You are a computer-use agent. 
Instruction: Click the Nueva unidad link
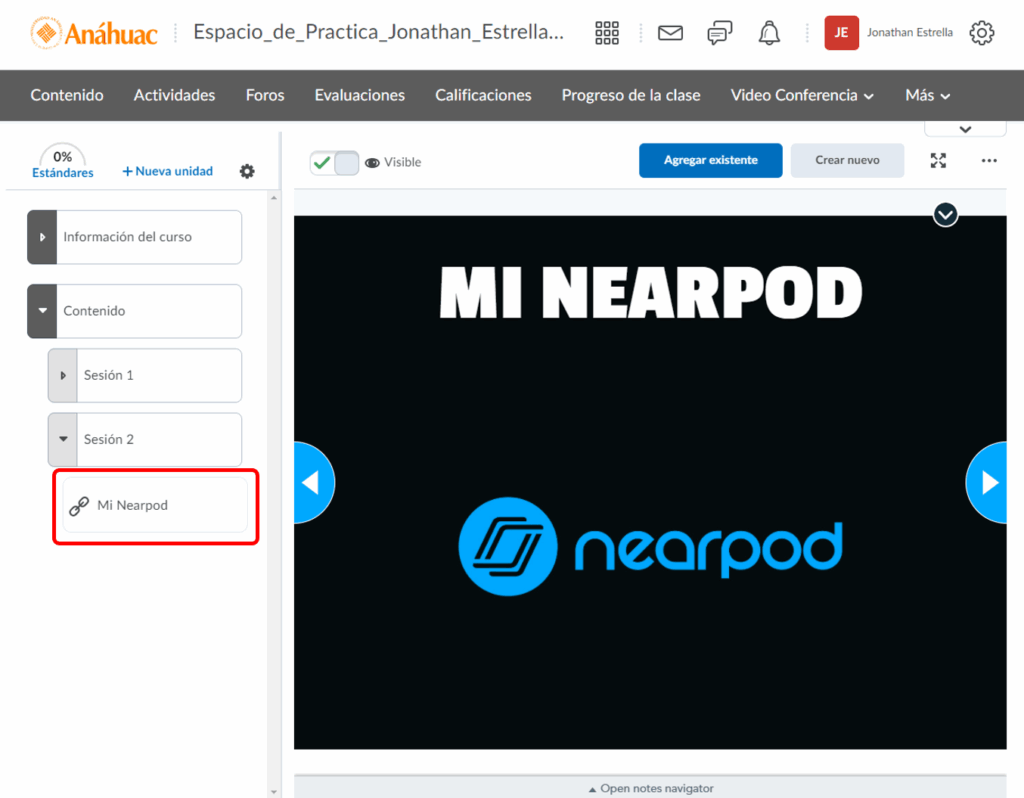coord(168,171)
